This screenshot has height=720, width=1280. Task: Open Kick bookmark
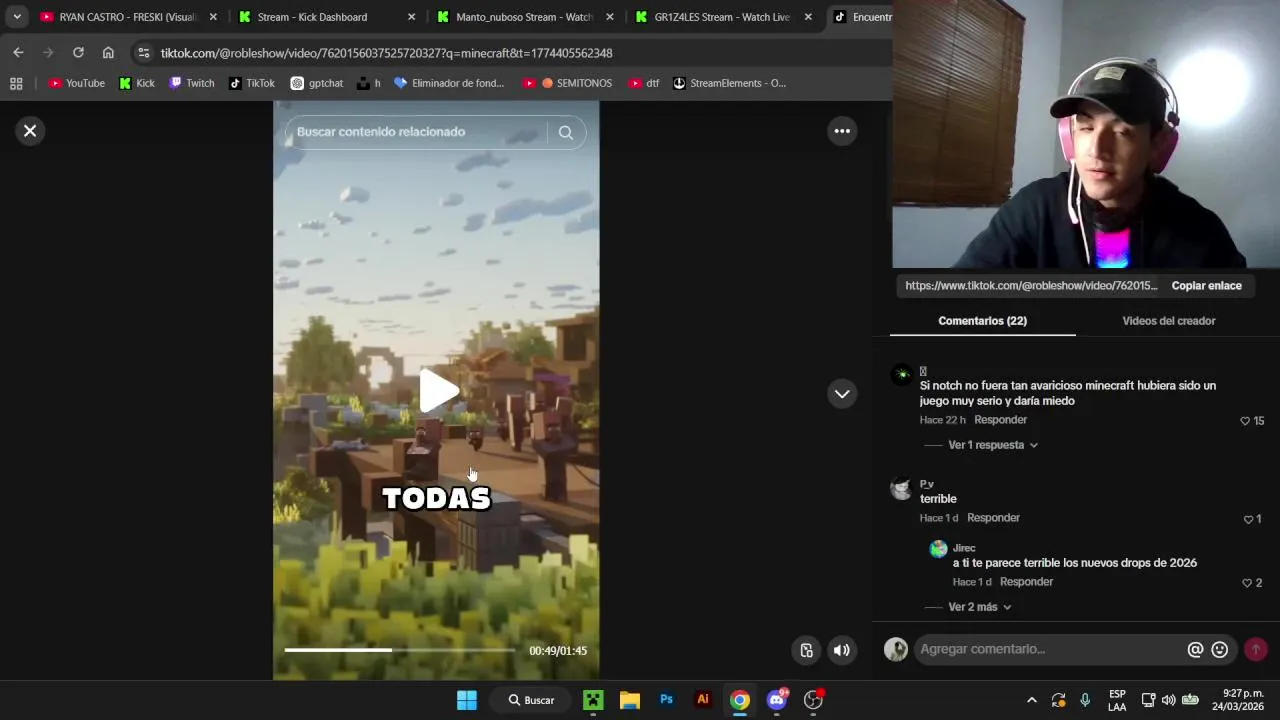point(137,83)
